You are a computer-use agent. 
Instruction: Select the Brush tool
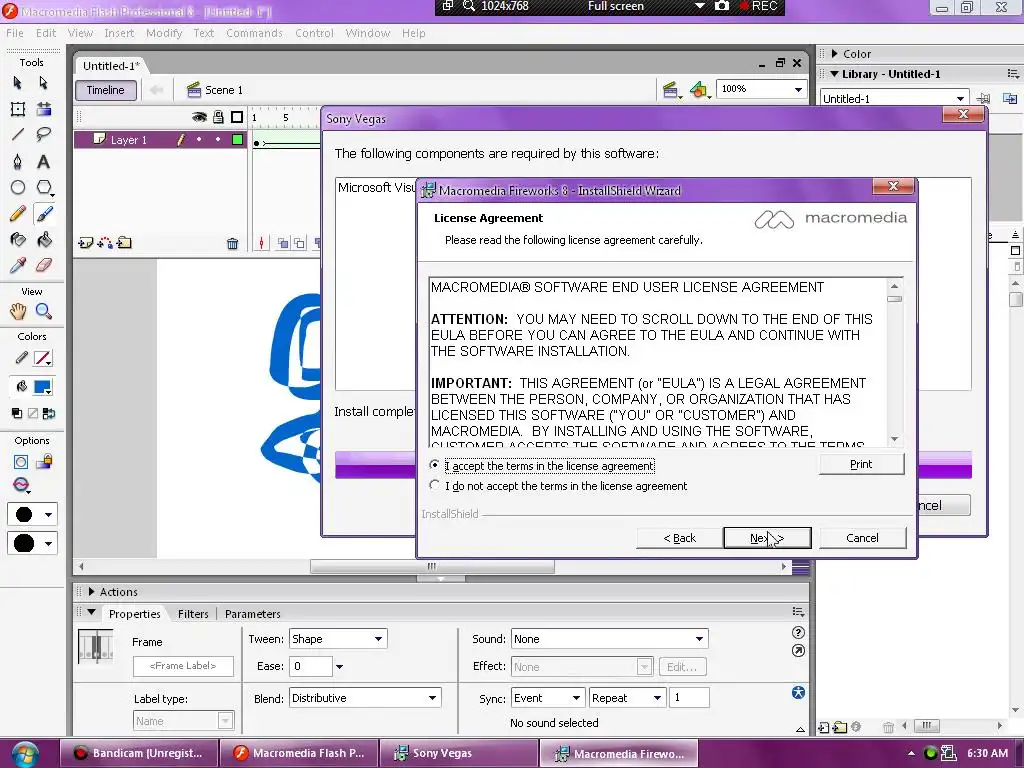(44, 214)
